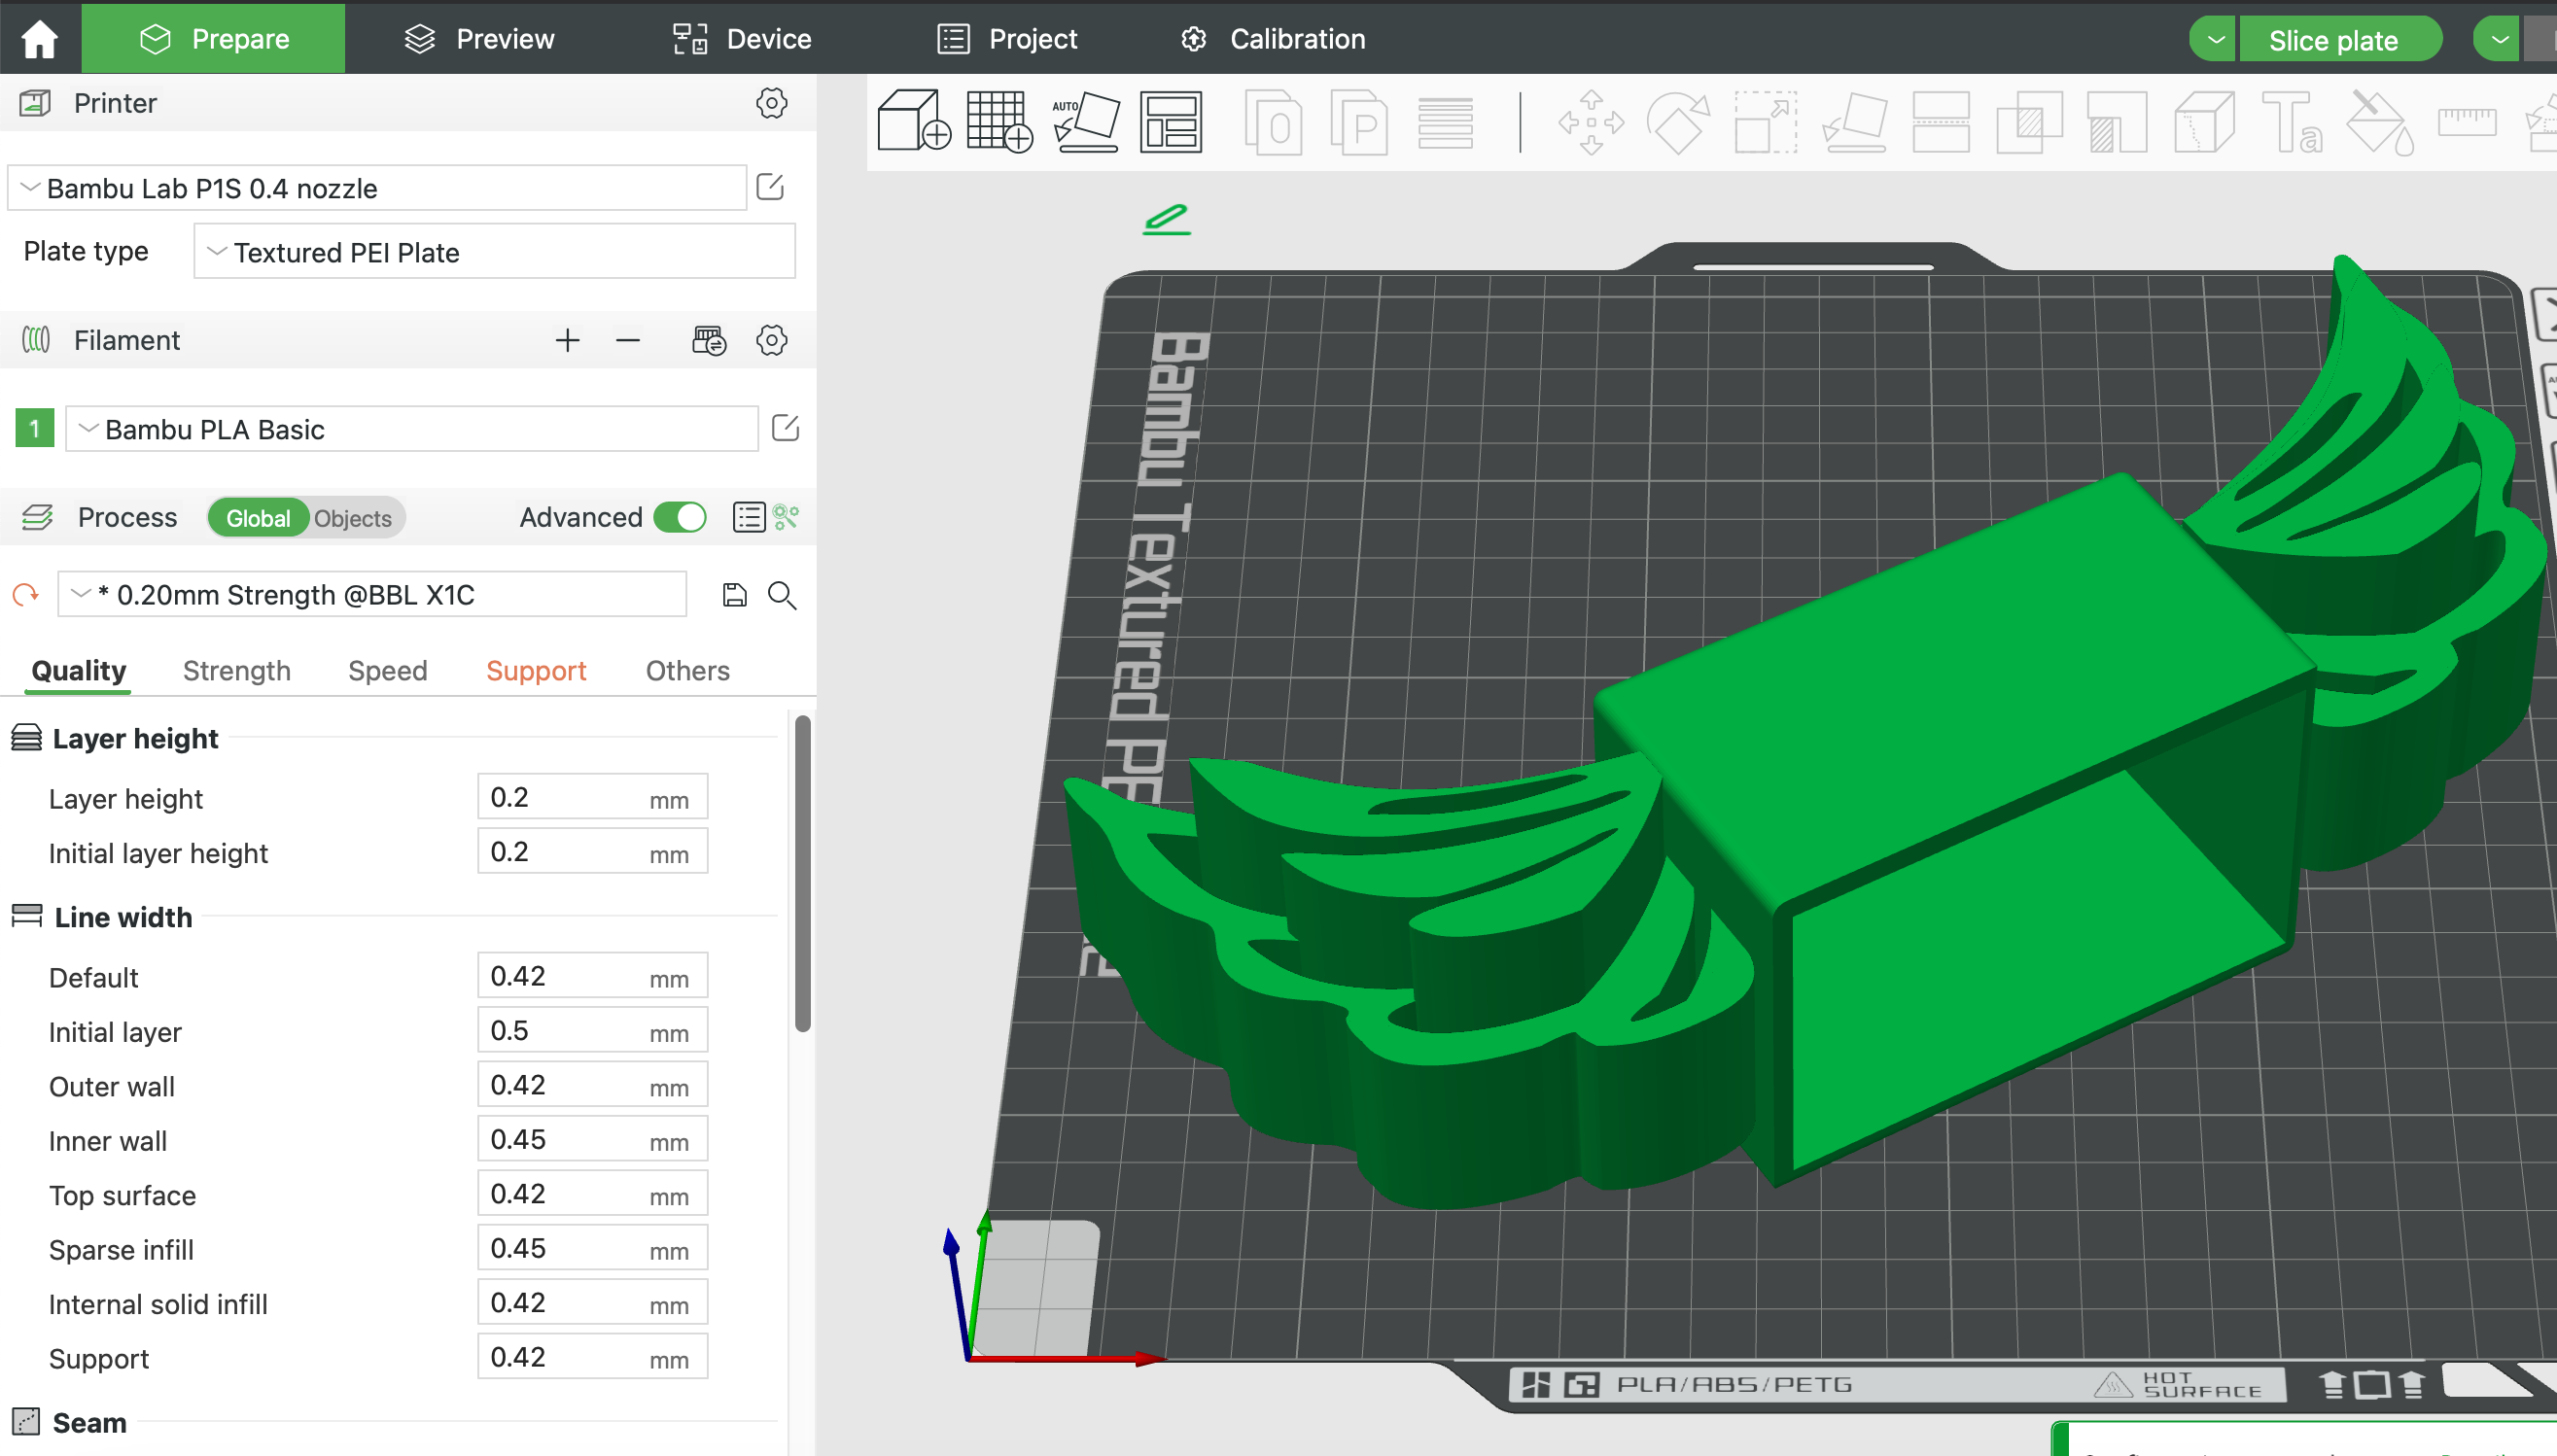The image size is (2557, 1456).
Task: Click the Variable layer height icon
Action: (1445, 122)
